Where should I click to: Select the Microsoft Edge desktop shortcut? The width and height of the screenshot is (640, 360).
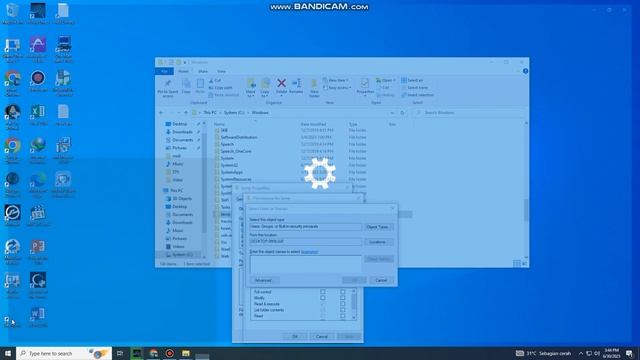(38, 184)
